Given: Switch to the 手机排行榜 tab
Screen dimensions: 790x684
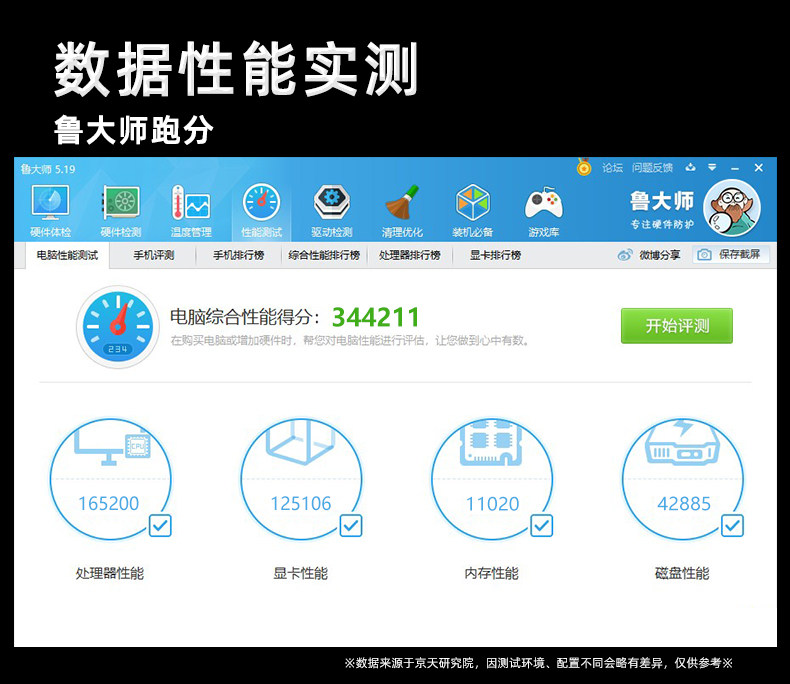Looking at the screenshot, I should (238, 255).
